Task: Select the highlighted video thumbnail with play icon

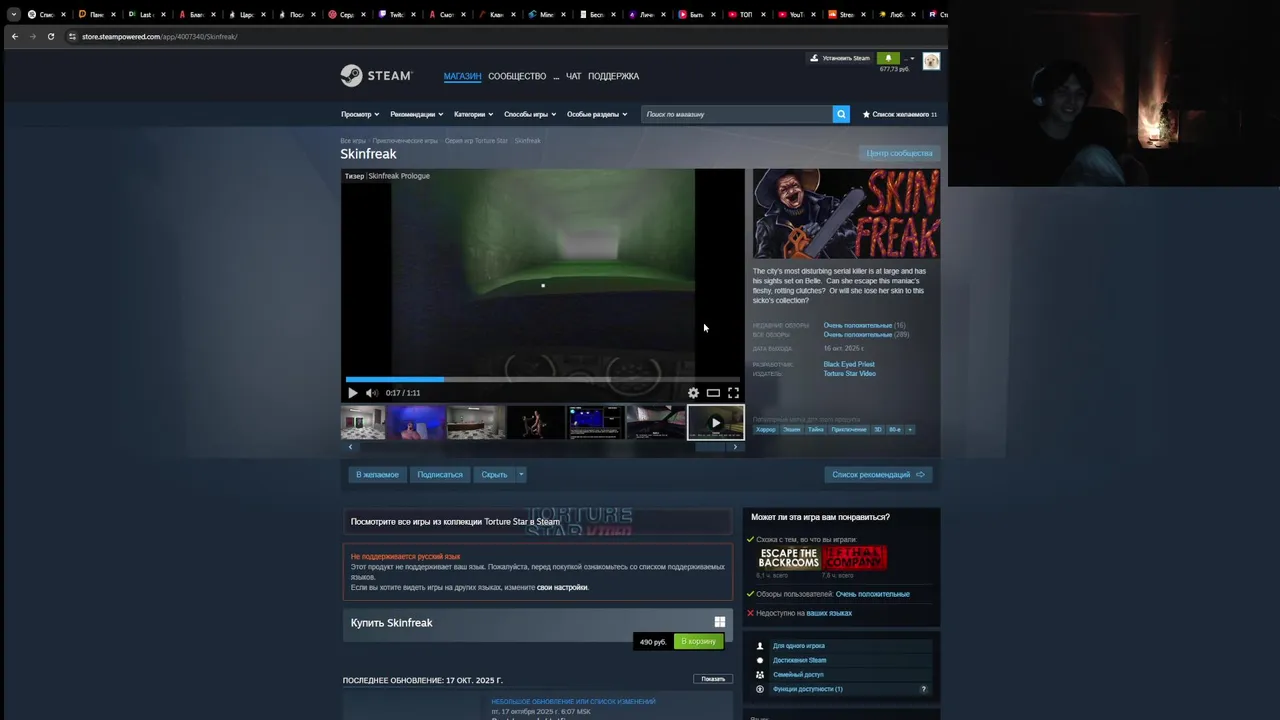Action: point(715,422)
